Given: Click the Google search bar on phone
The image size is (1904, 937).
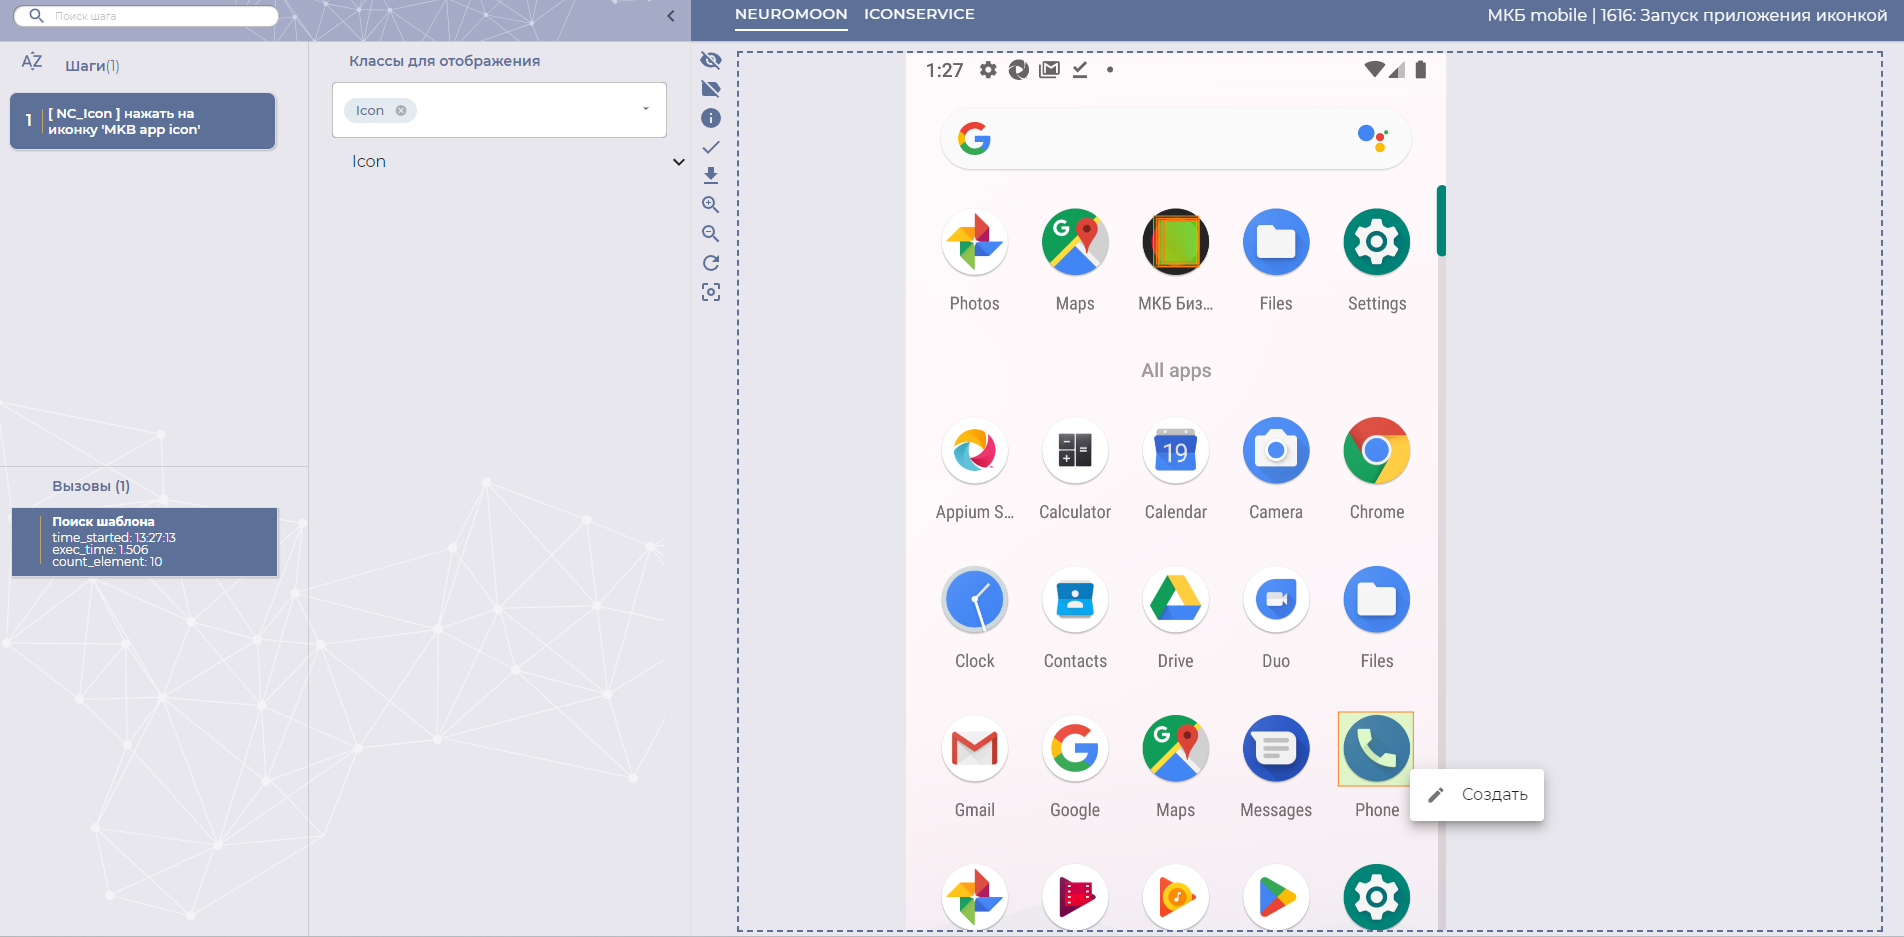Looking at the screenshot, I should click(x=1176, y=139).
